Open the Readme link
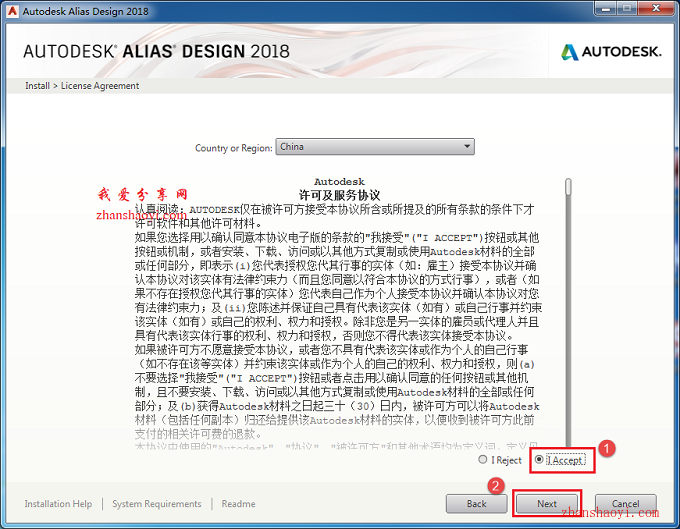This screenshot has width=680, height=529. 238,503
